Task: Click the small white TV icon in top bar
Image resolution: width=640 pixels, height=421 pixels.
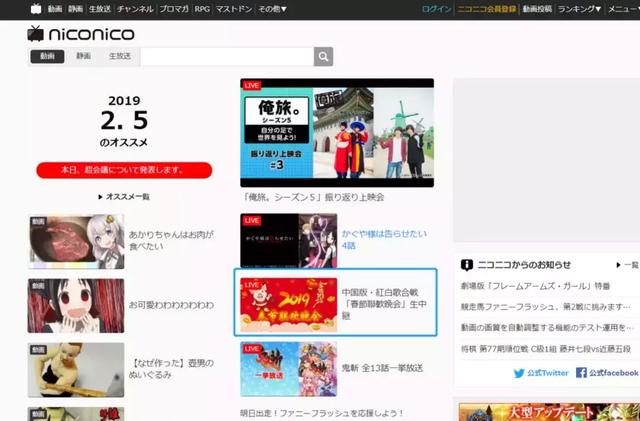Action: 36,9
